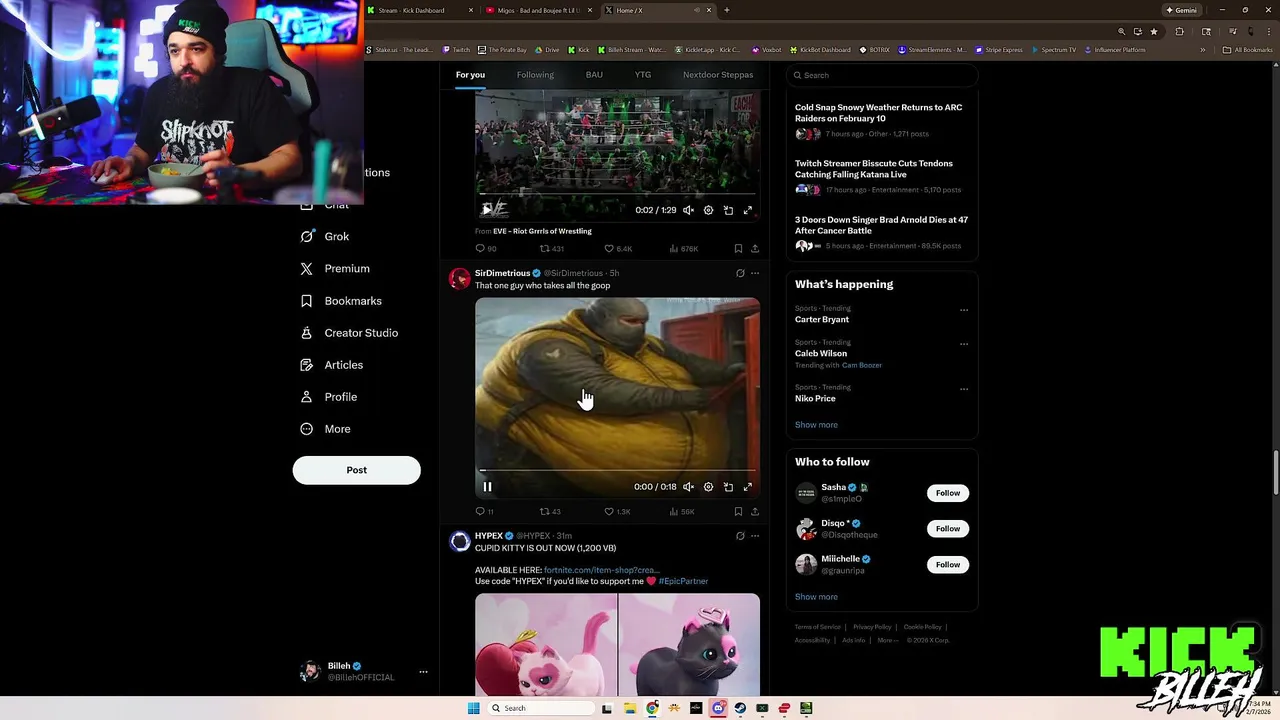This screenshot has height=720, width=1280.
Task: Enable picture-in-picture on SirDimetrious video
Action: 728,487
